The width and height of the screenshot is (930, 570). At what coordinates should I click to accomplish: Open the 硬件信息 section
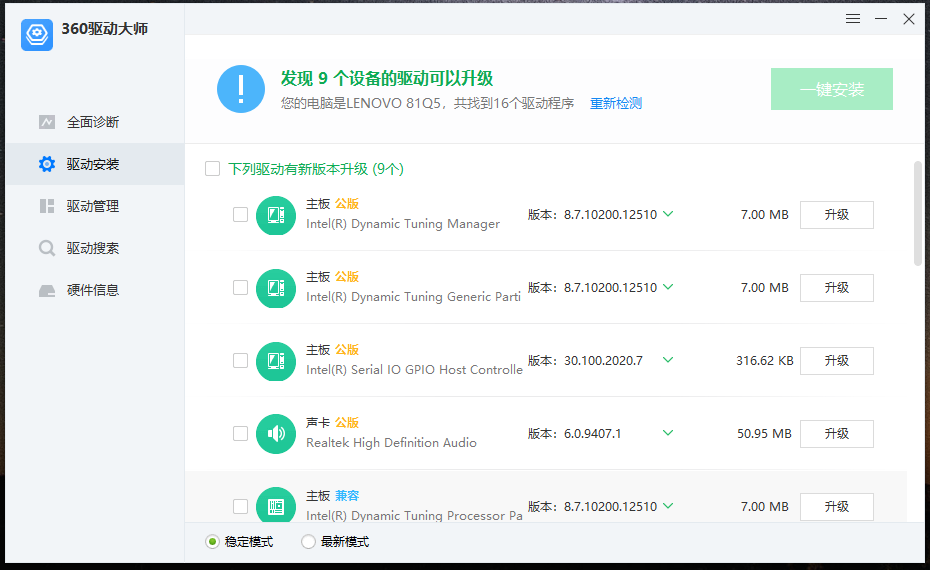95,290
